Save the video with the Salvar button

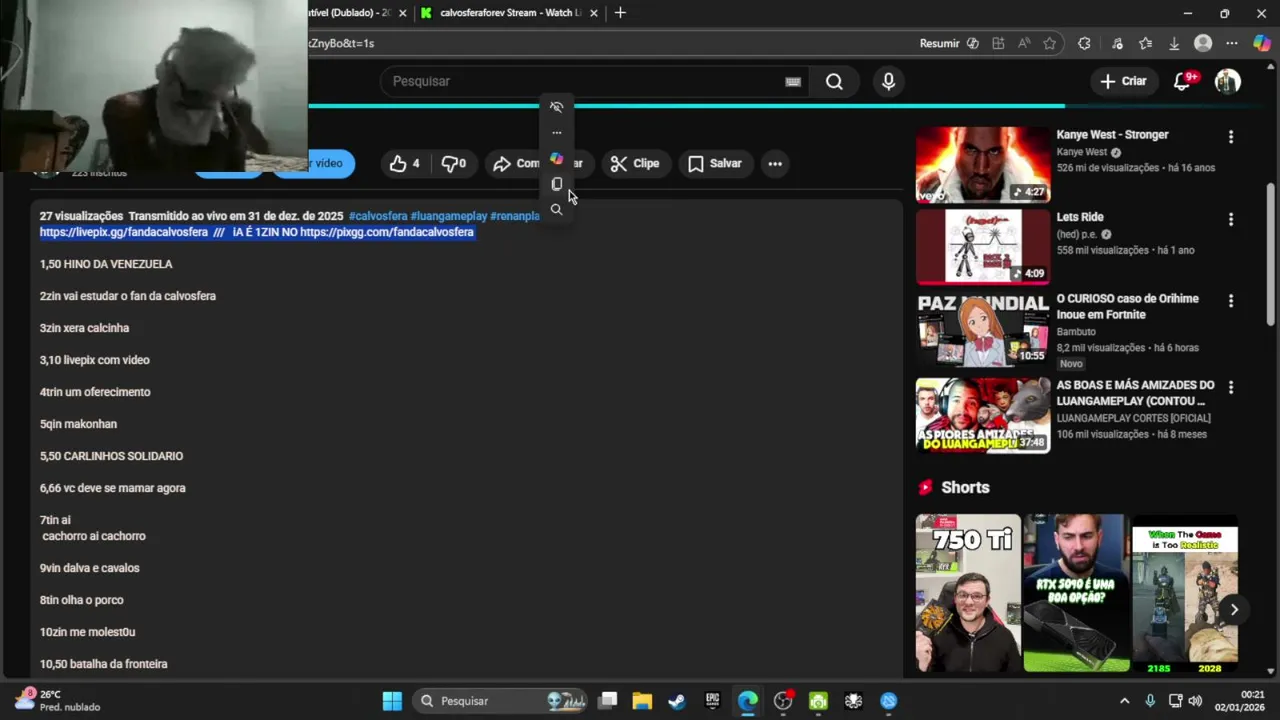pos(715,164)
